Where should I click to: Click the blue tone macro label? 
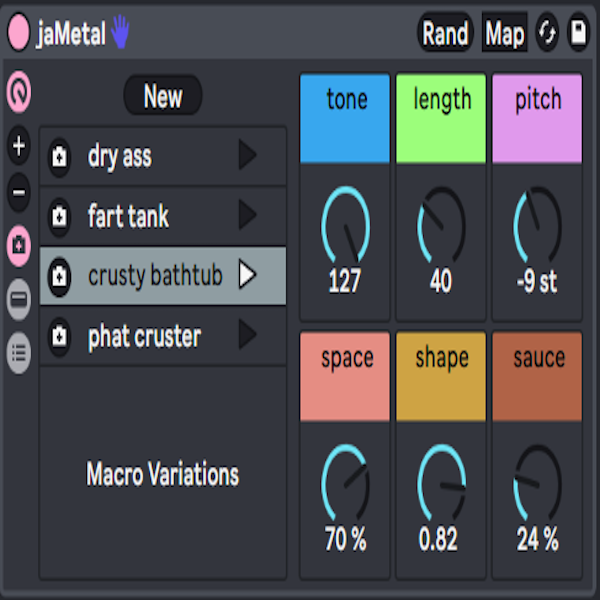[x=345, y=117]
